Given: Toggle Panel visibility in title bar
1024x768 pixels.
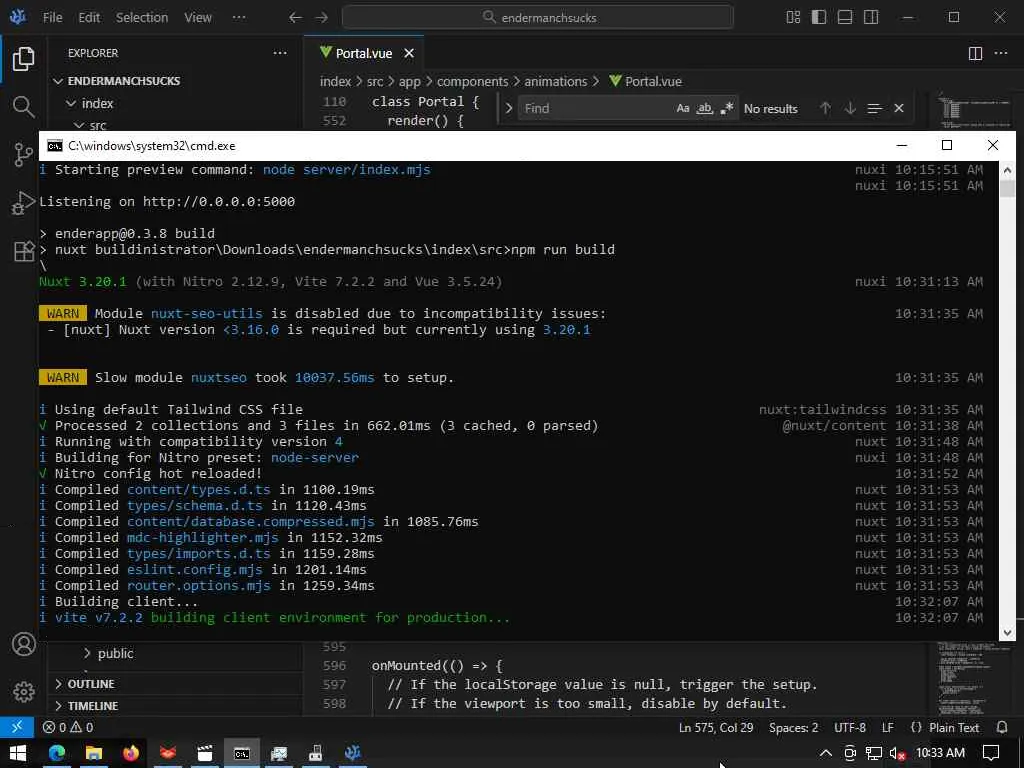Looking at the screenshot, I should pyautogui.click(x=844, y=18).
